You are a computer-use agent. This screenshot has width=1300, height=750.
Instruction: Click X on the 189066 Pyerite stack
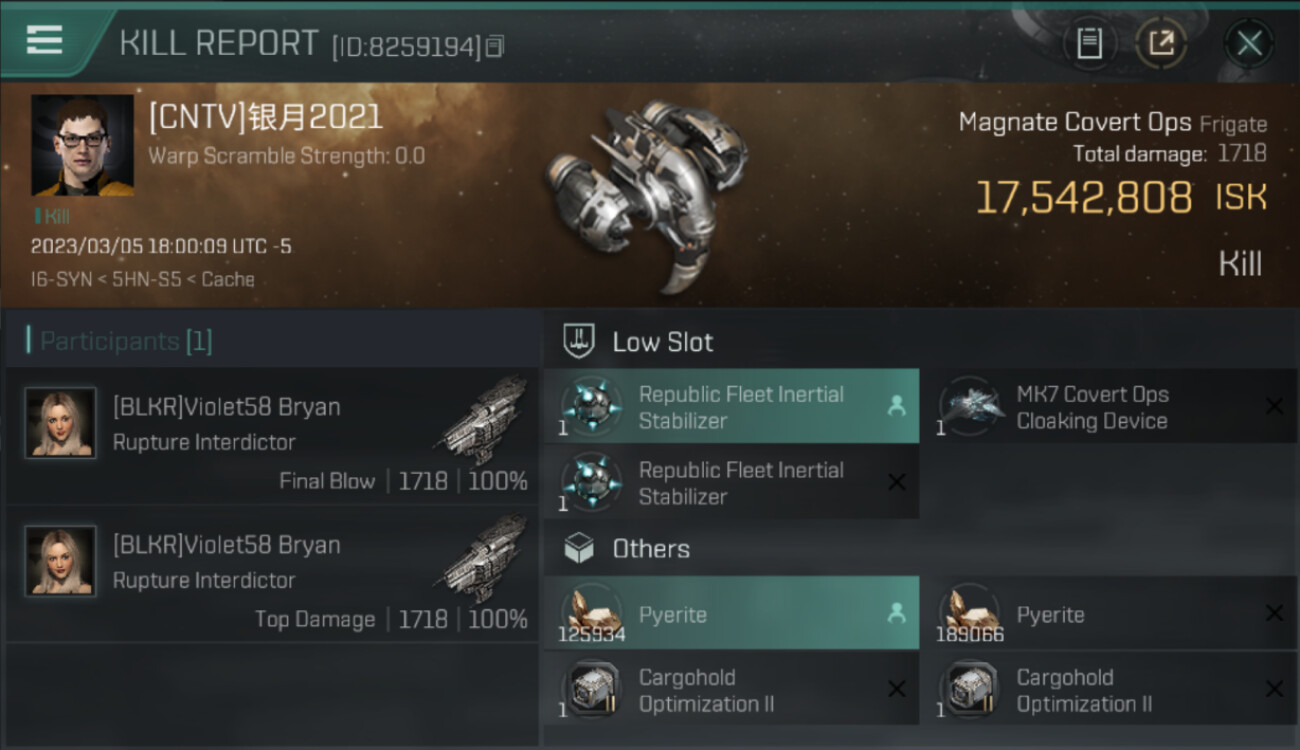click(x=1274, y=614)
